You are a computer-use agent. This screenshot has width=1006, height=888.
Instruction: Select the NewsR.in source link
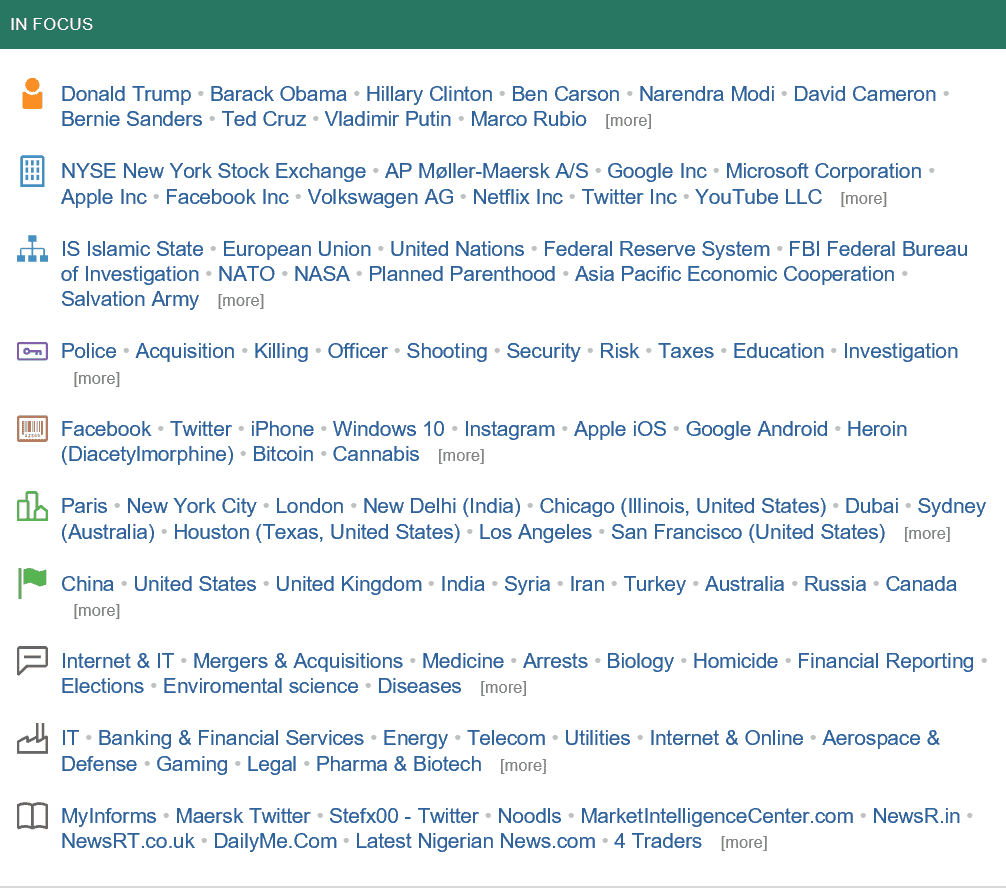[917, 816]
